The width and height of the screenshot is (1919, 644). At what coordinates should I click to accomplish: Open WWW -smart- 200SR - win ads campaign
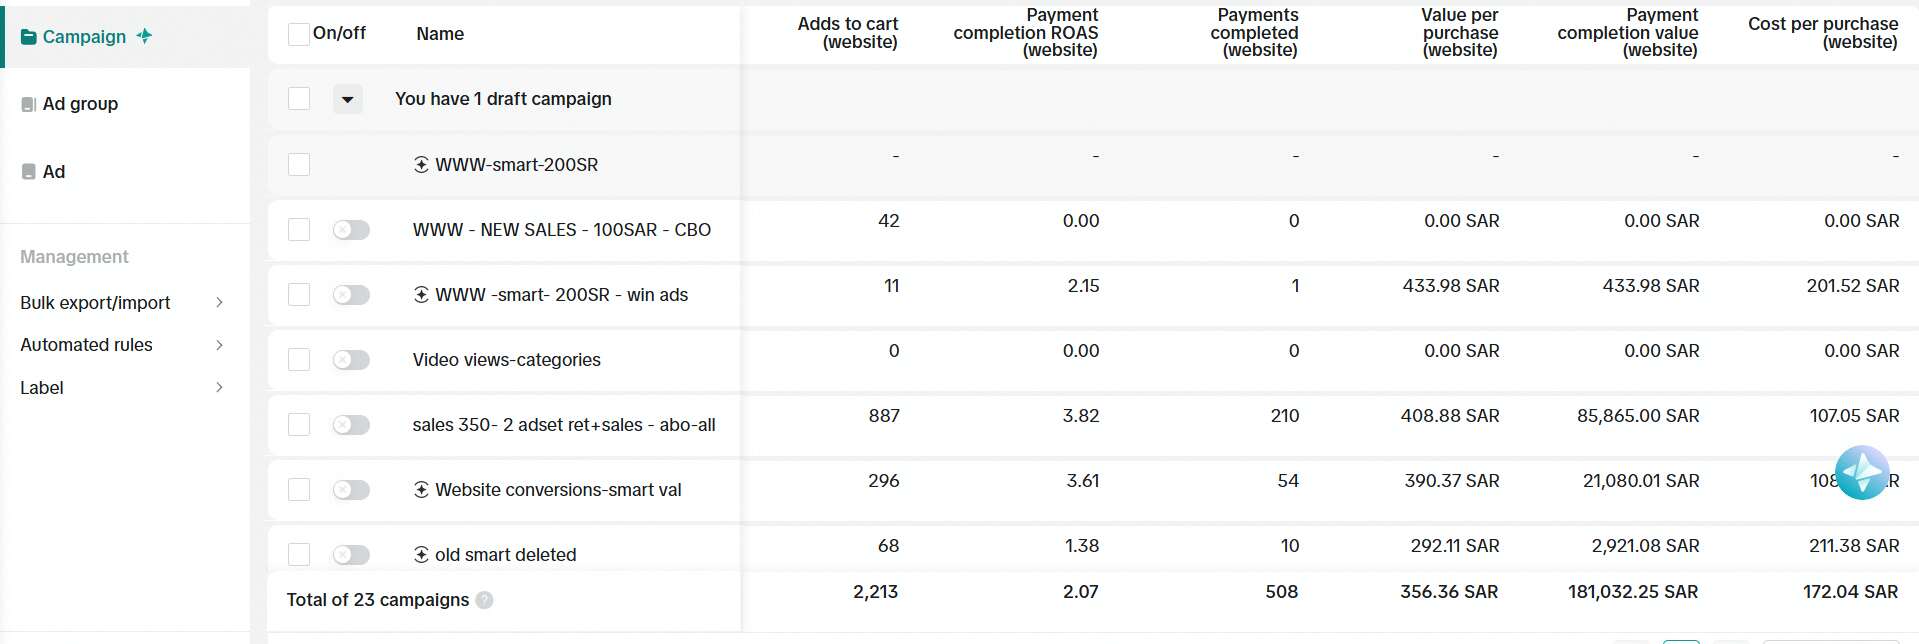561,295
